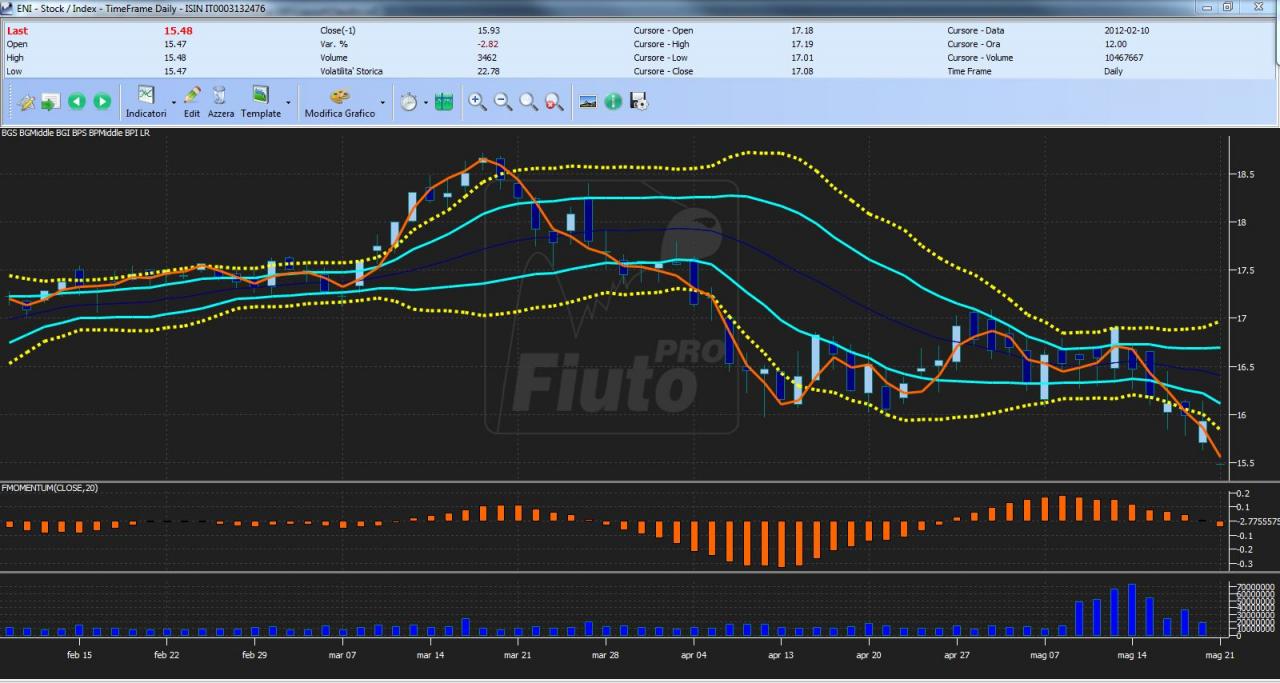1280x683 pixels.
Task: Click the landscape picture export icon
Action: (x=588, y=102)
